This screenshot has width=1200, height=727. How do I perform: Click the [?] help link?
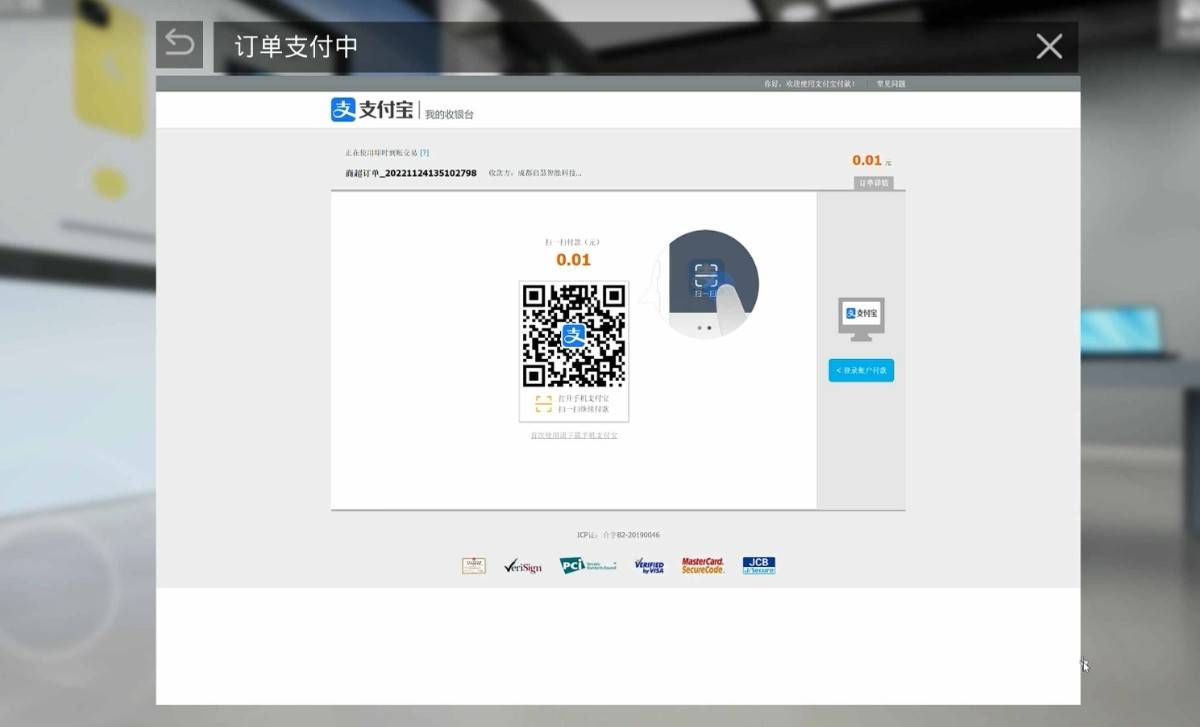[424, 153]
